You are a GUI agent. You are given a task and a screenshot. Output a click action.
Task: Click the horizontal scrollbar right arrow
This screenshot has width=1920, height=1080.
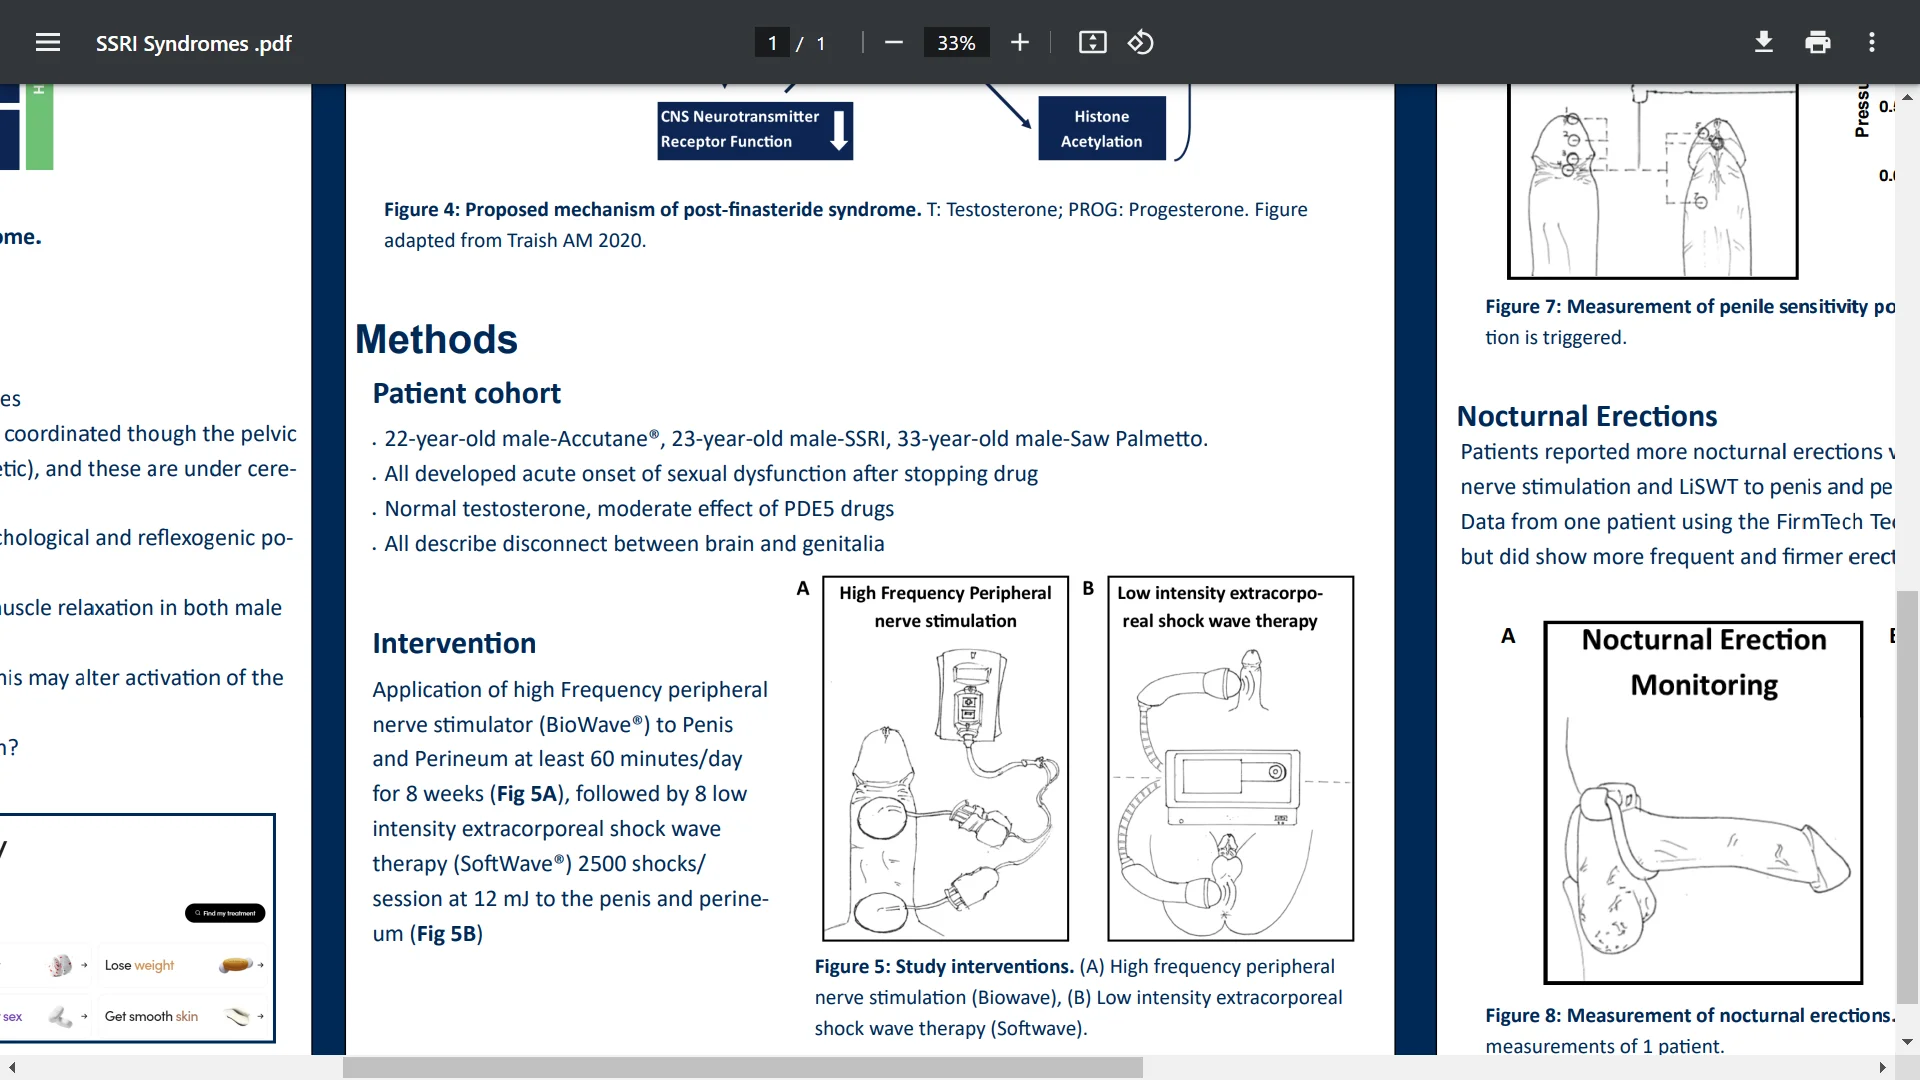1882,1067
